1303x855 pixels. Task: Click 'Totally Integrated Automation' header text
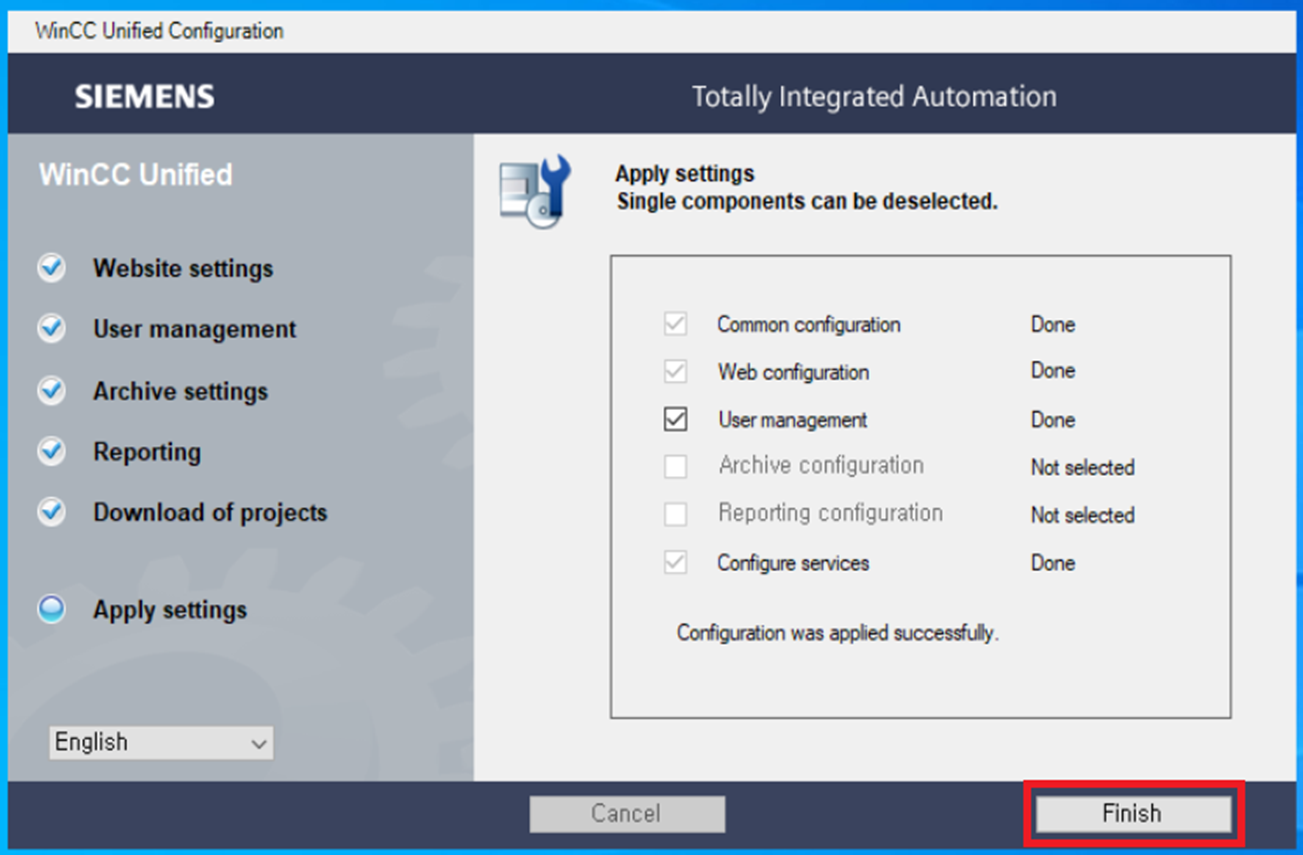tap(874, 97)
